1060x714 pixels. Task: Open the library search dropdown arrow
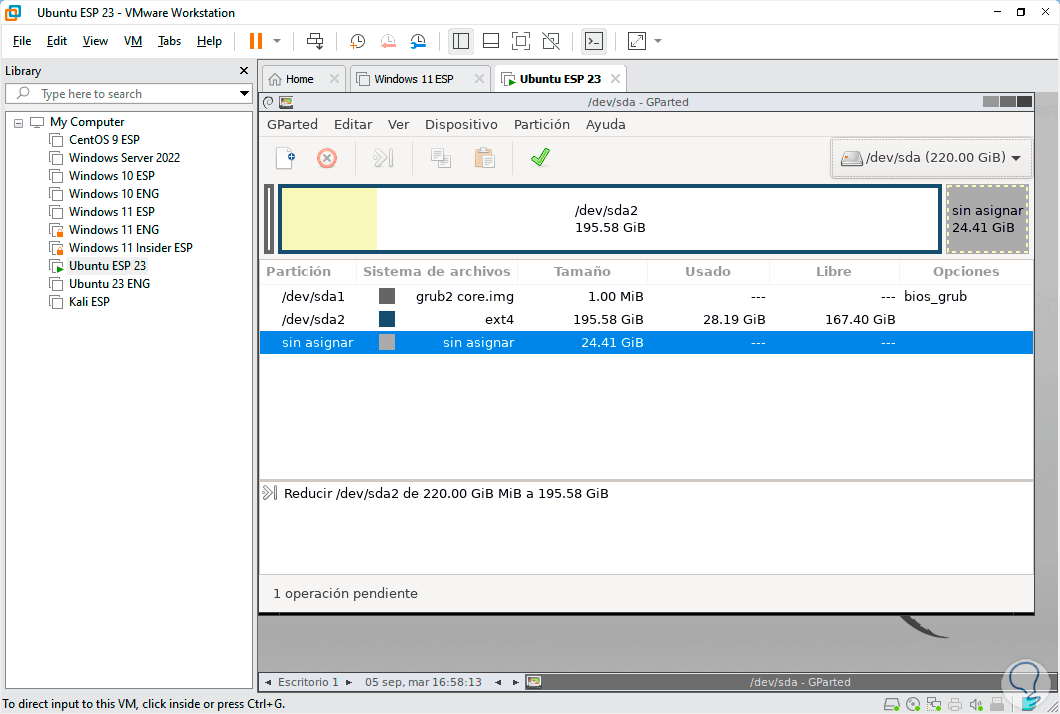(244, 93)
